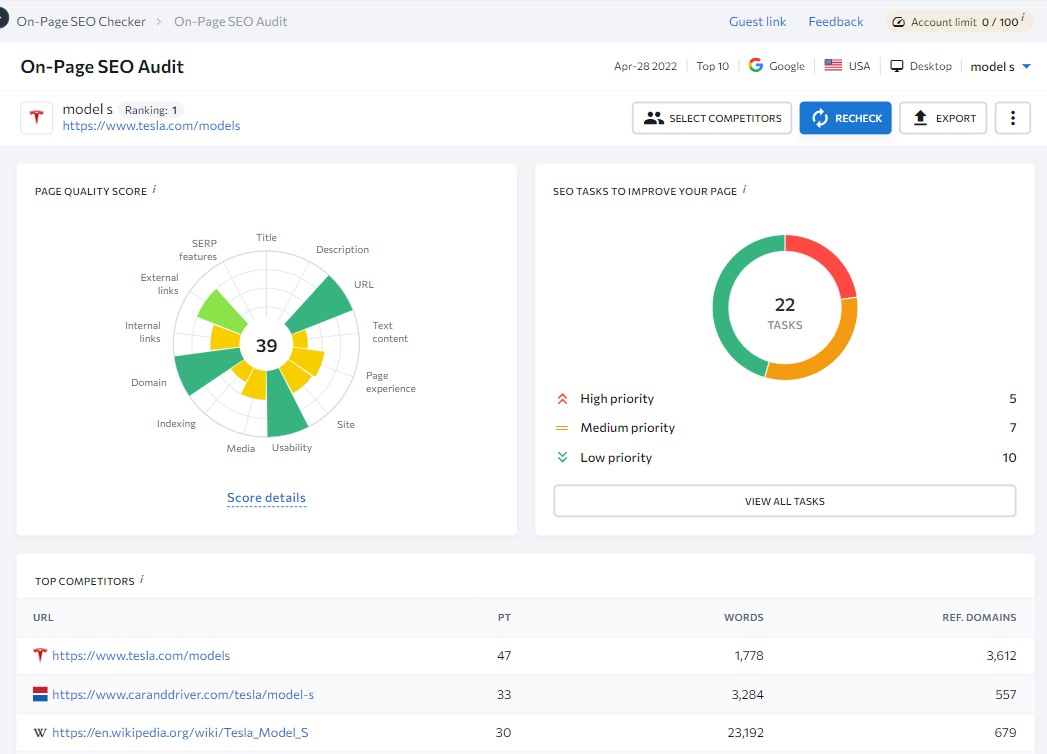Viewport: 1047px width, 754px height.
Task: Click the Export button
Action: (943, 118)
